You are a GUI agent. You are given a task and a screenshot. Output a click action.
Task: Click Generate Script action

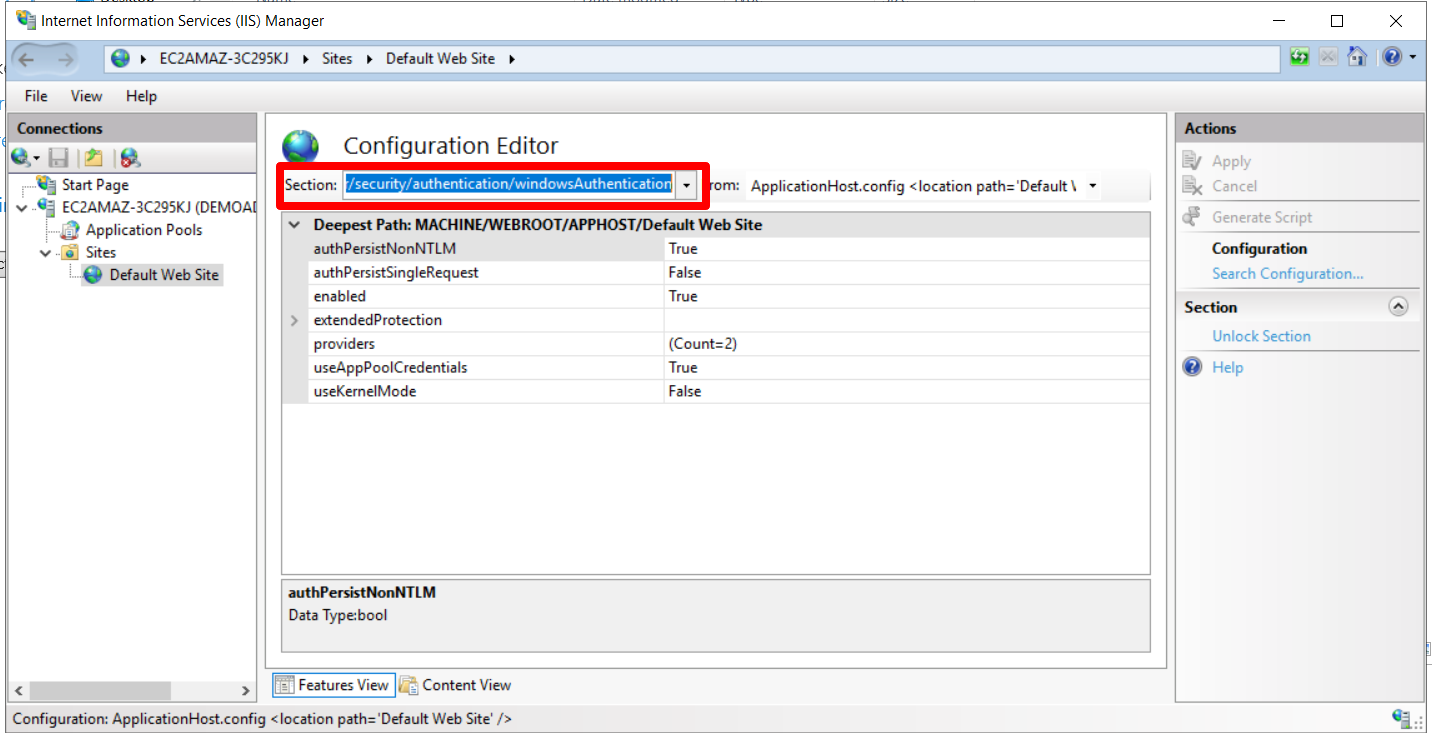(1262, 217)
